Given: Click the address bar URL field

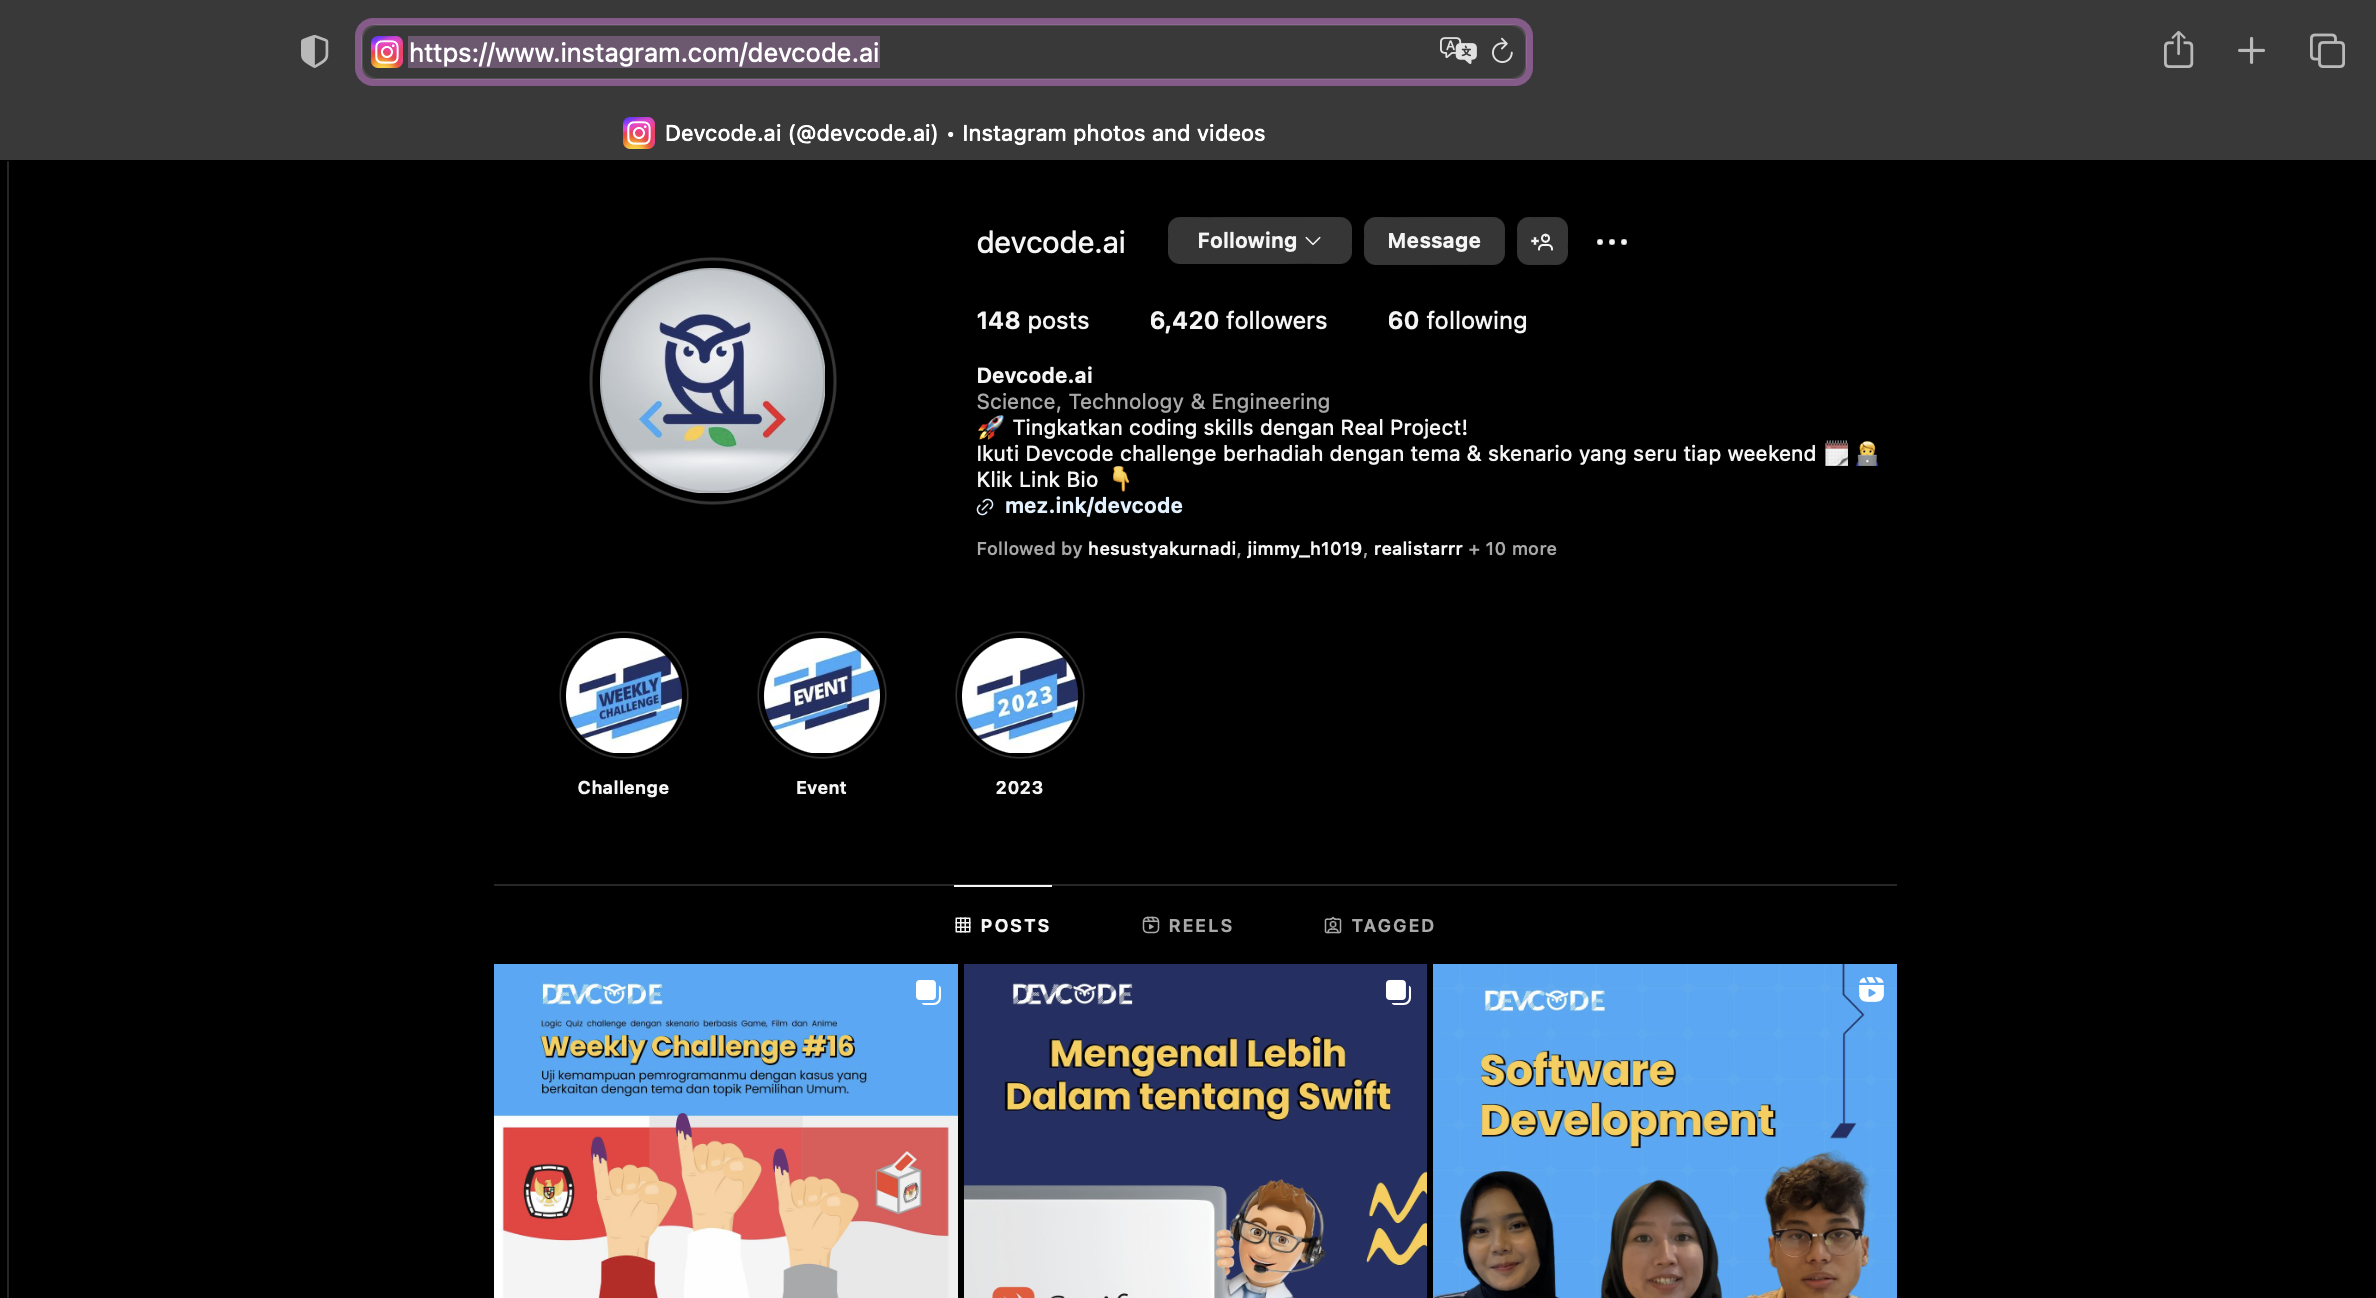Looking at the screenshot, I should click(x=943, y=52).
